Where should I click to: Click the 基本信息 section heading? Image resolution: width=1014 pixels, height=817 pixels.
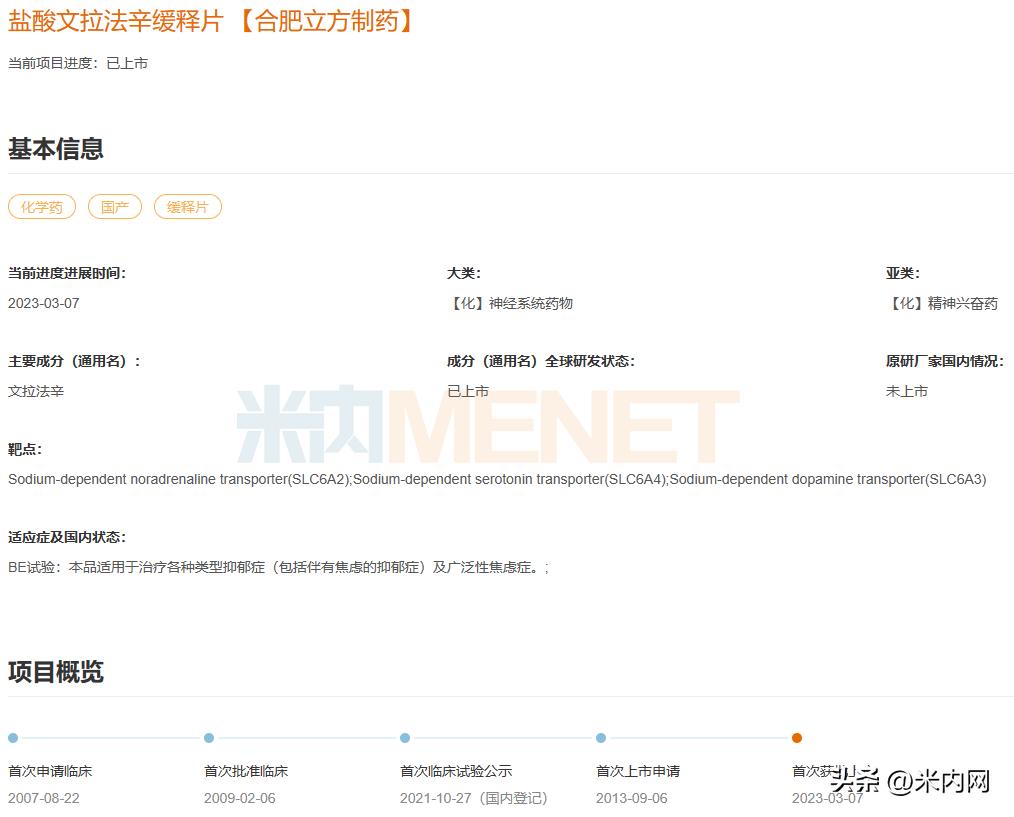56,149
